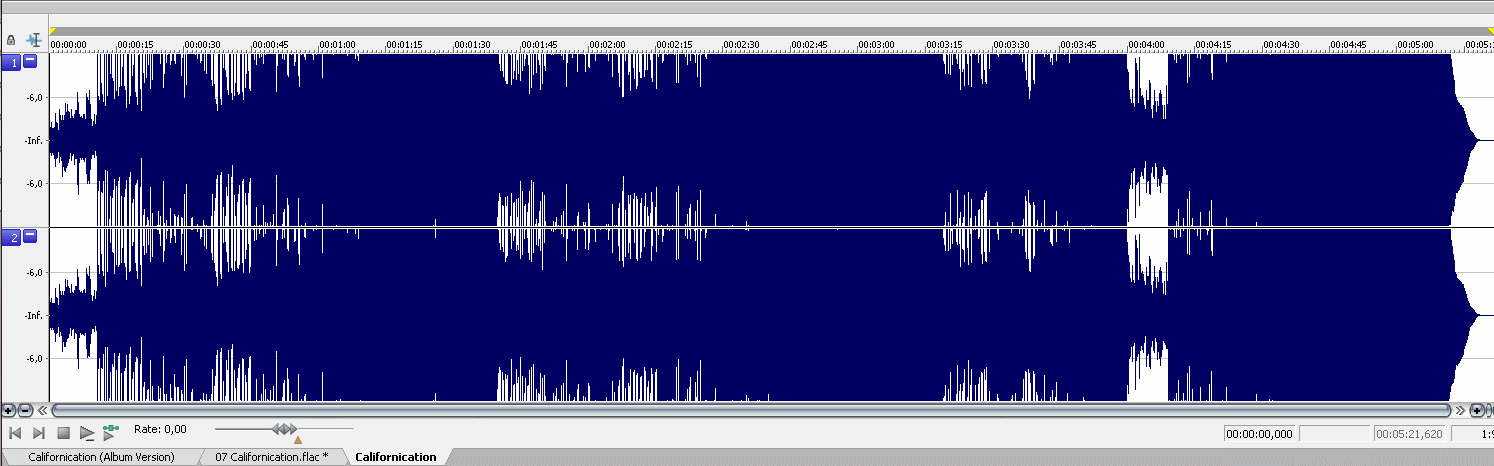
Task: Click the yellow start marker on the marker bar
Action: click(x=53, y=32)
